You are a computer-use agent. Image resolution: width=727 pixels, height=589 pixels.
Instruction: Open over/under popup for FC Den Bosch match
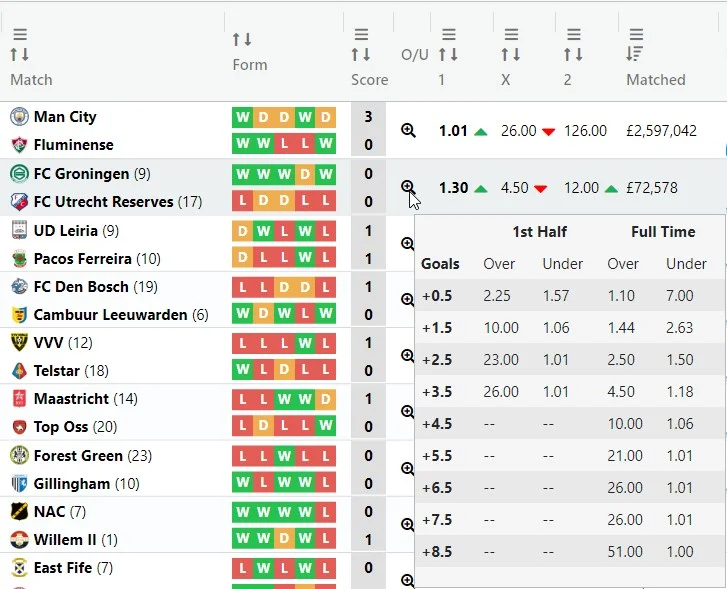point(408,299)
